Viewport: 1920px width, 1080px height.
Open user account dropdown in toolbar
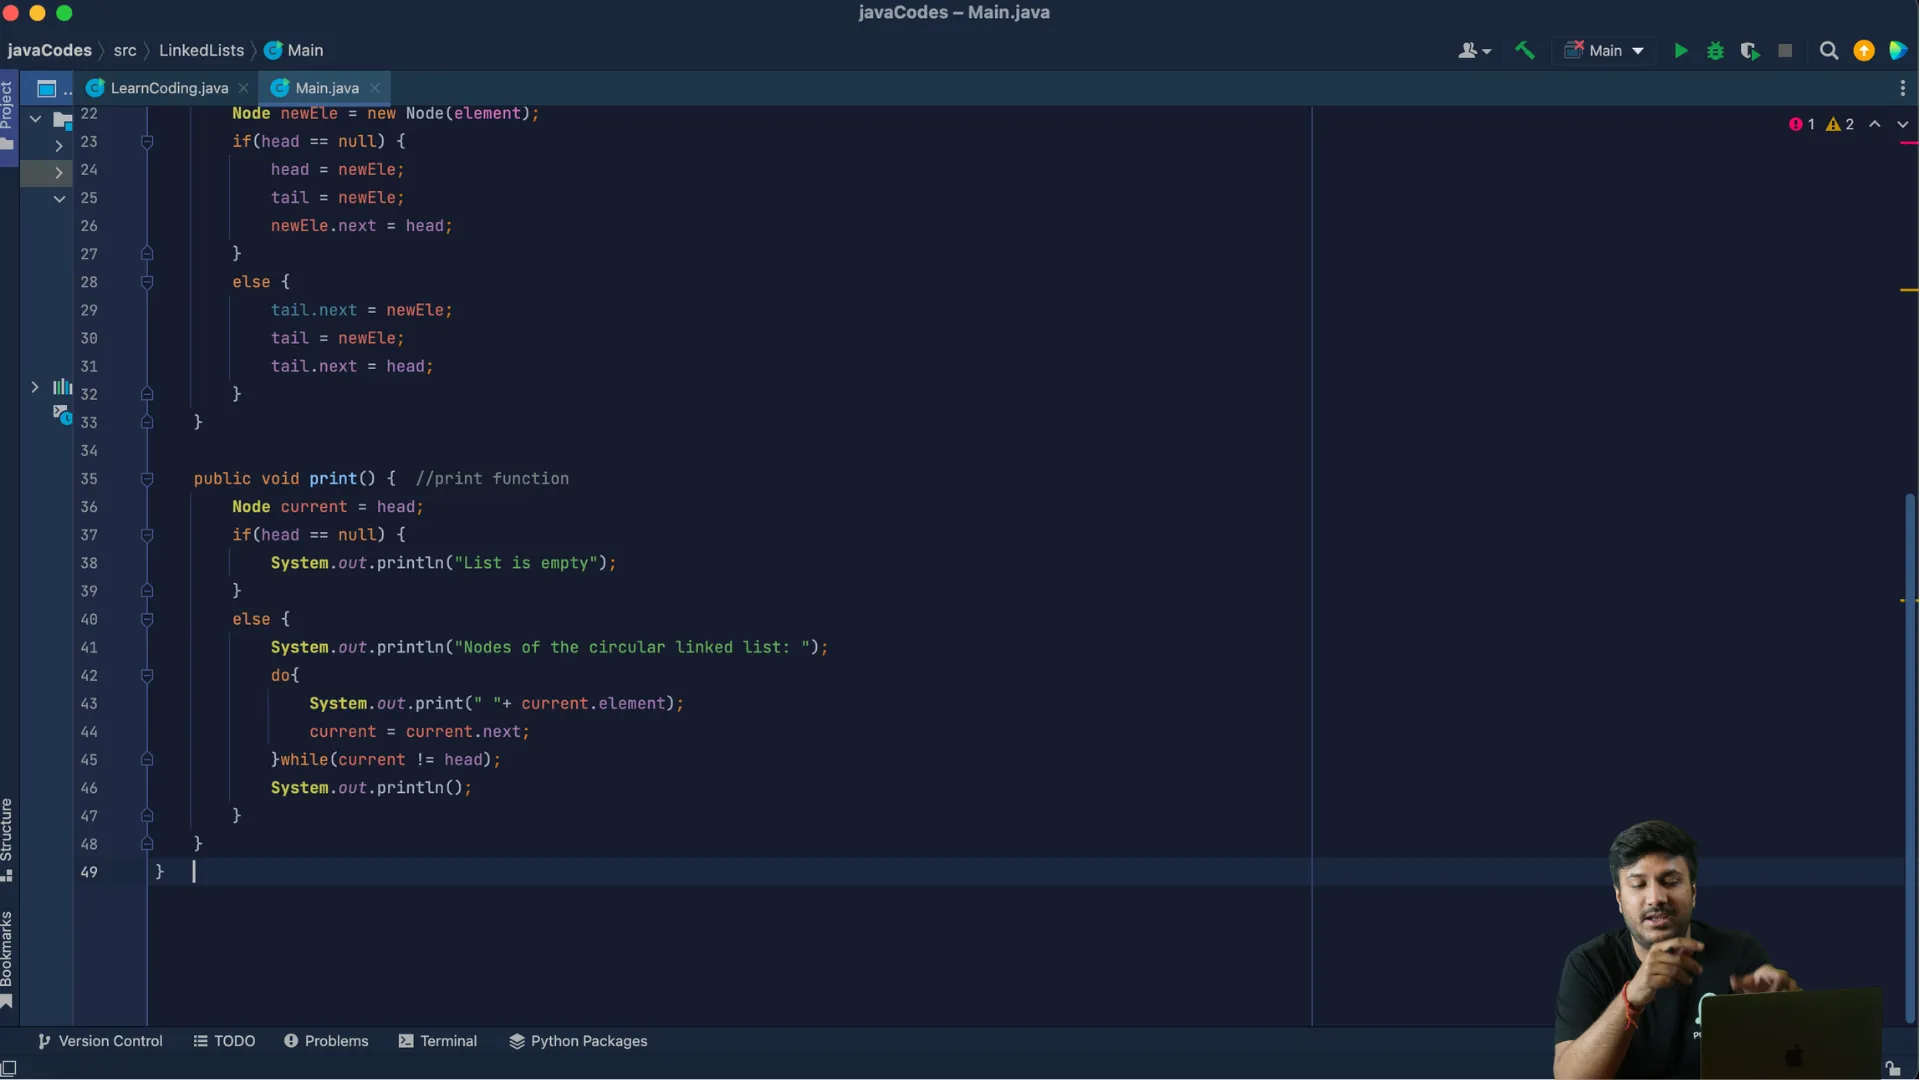1474,51
